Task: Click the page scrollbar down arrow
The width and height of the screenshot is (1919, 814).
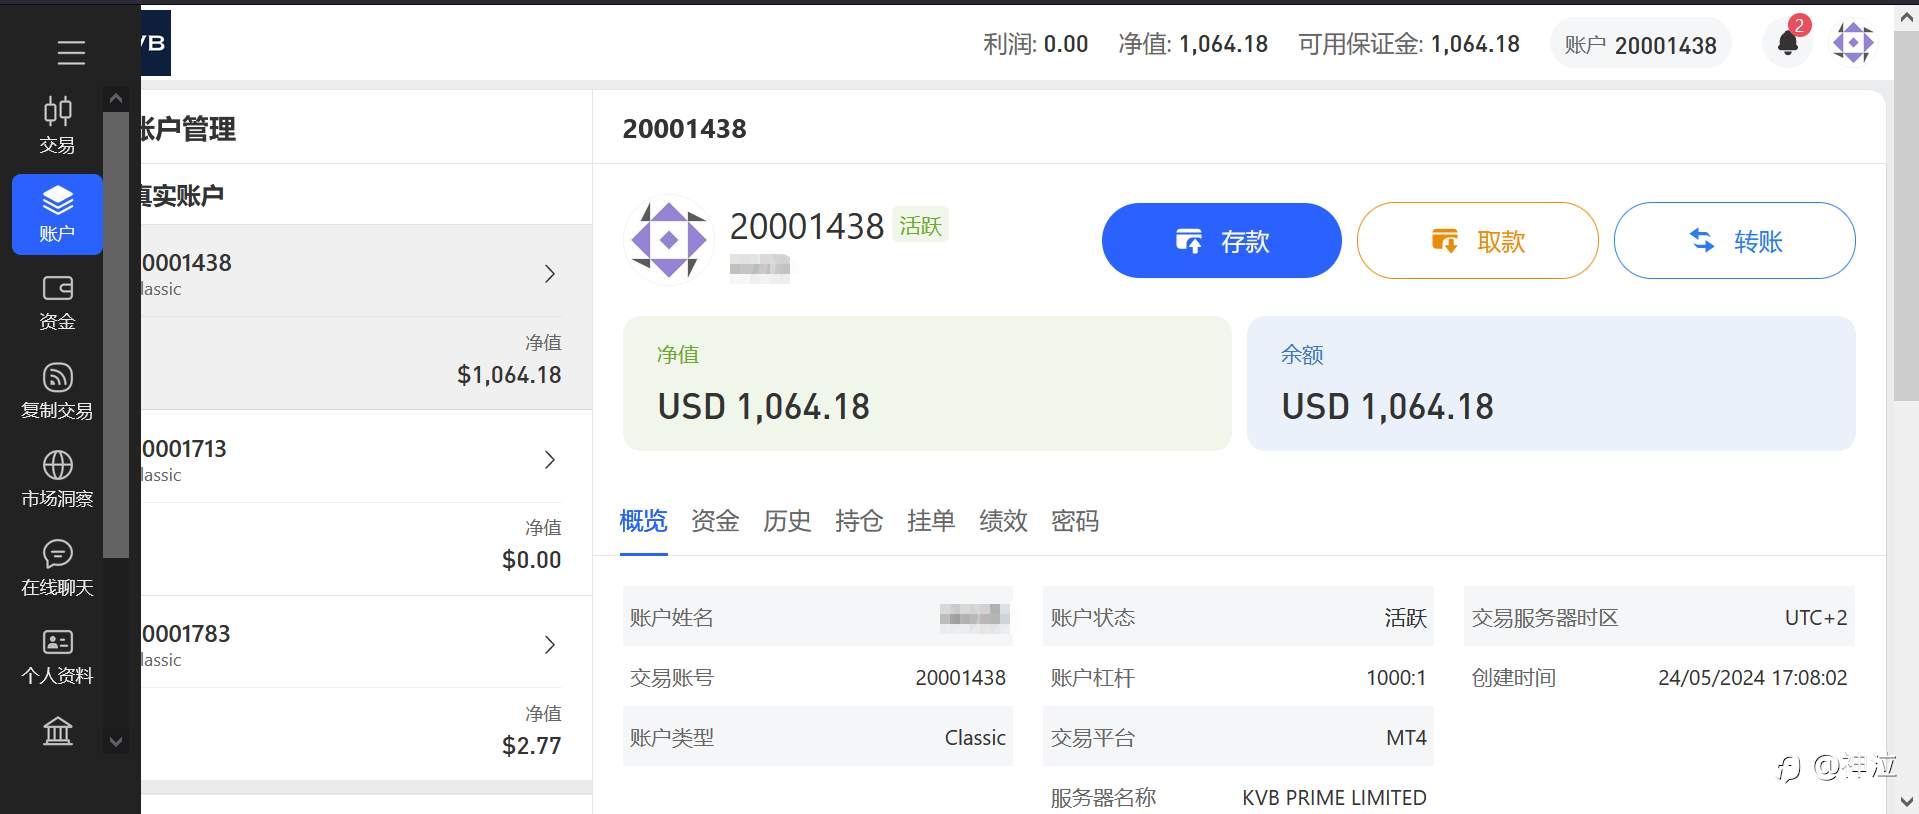Action: click(1906, 802)
